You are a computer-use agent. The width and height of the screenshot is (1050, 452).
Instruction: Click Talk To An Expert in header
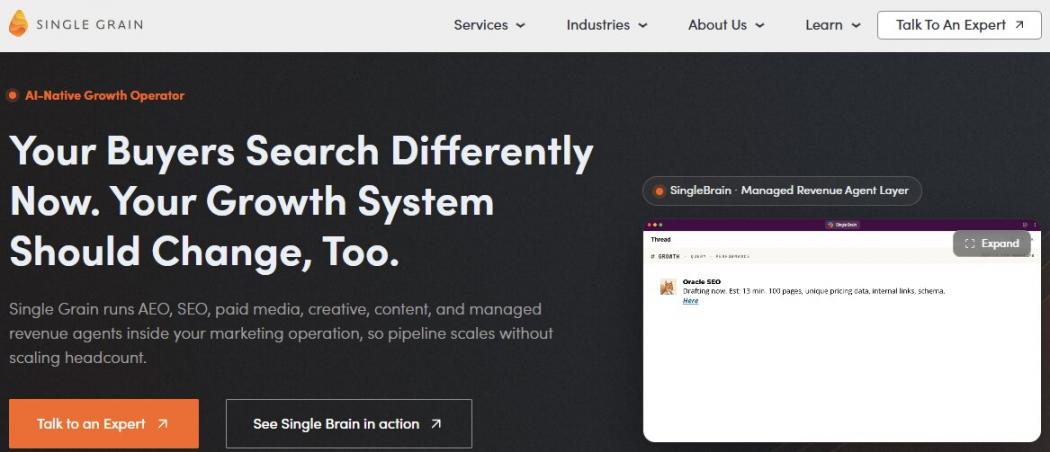(959, 25)
